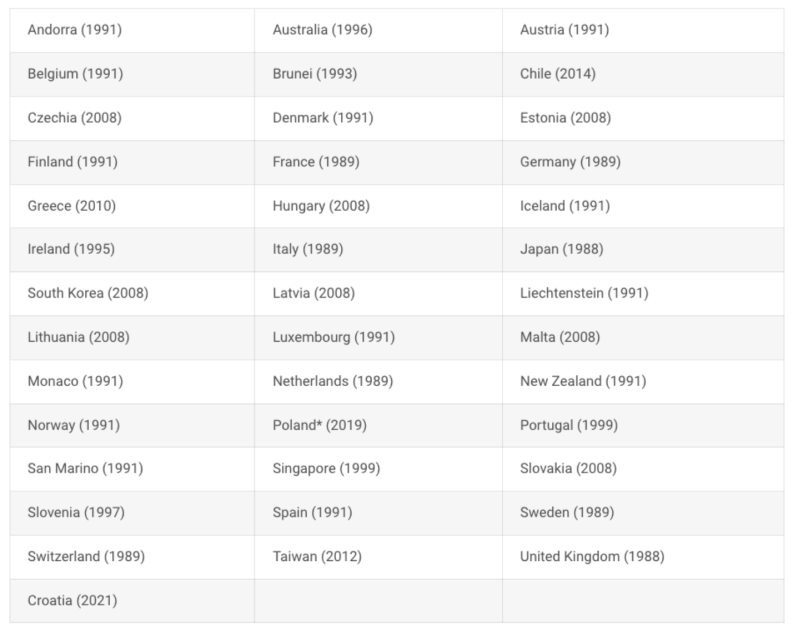Select Greece (2010) in the table
Screen dimensions: 793x631
pyautogui.click(x=72, y=206)
